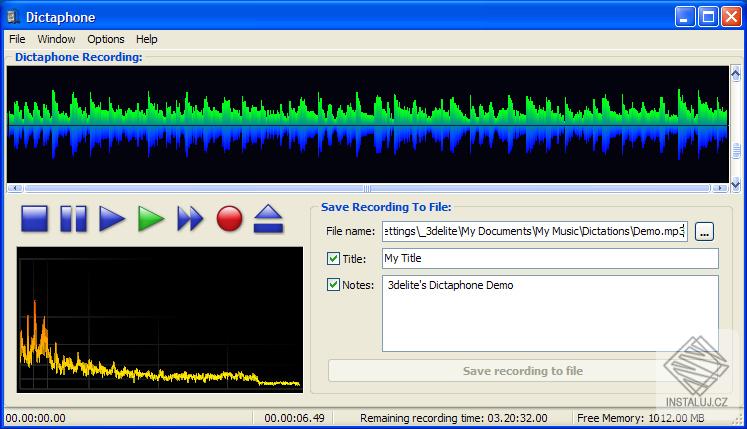The height and width of the screenshot is (429, 747).
Task: Browse for file with the ellipsis button
Action: pos(704,232)
